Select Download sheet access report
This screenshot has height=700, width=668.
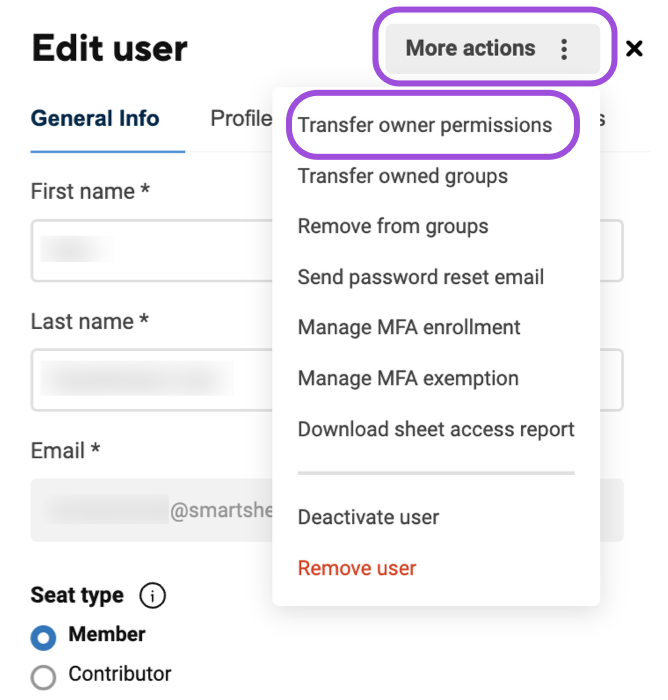pos(436,429)
